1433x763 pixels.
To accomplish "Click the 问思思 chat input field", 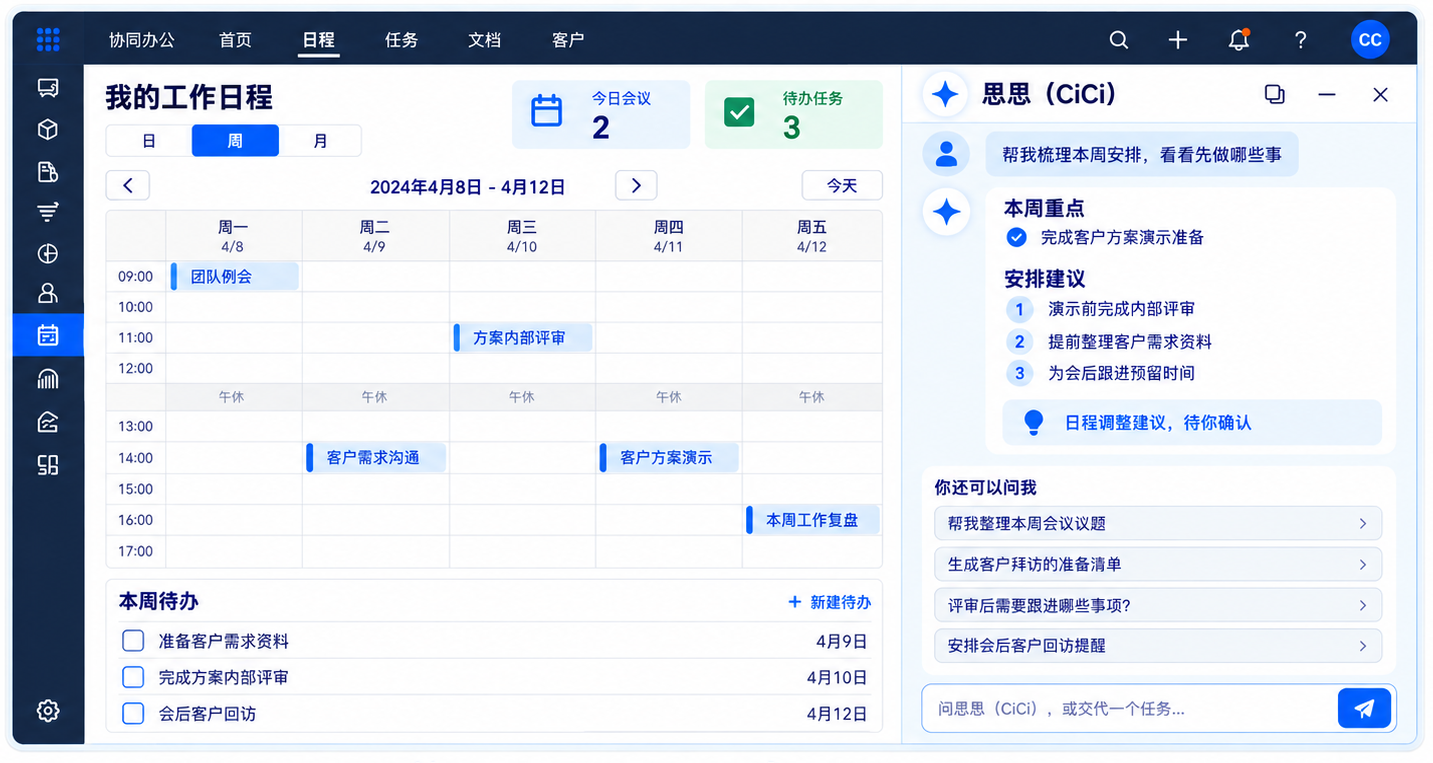I will click(x=1129, y=708).
